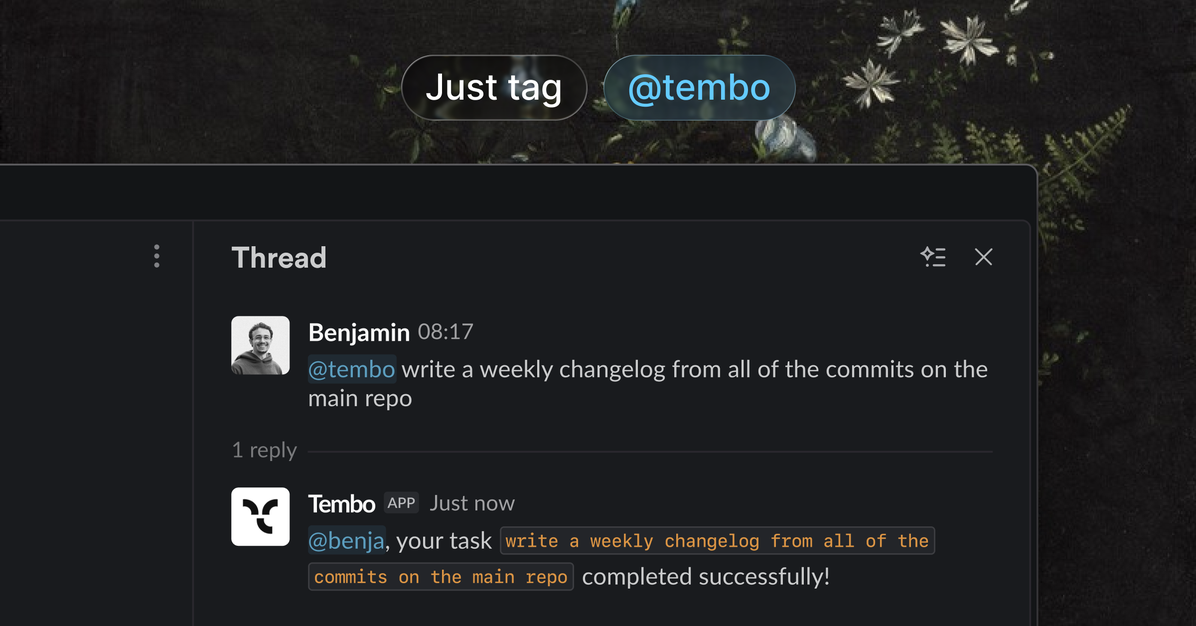This screenshot has width=1196, height=626.
Task: Open Tembo app profile via its name
Action: [x=341, y=503]
